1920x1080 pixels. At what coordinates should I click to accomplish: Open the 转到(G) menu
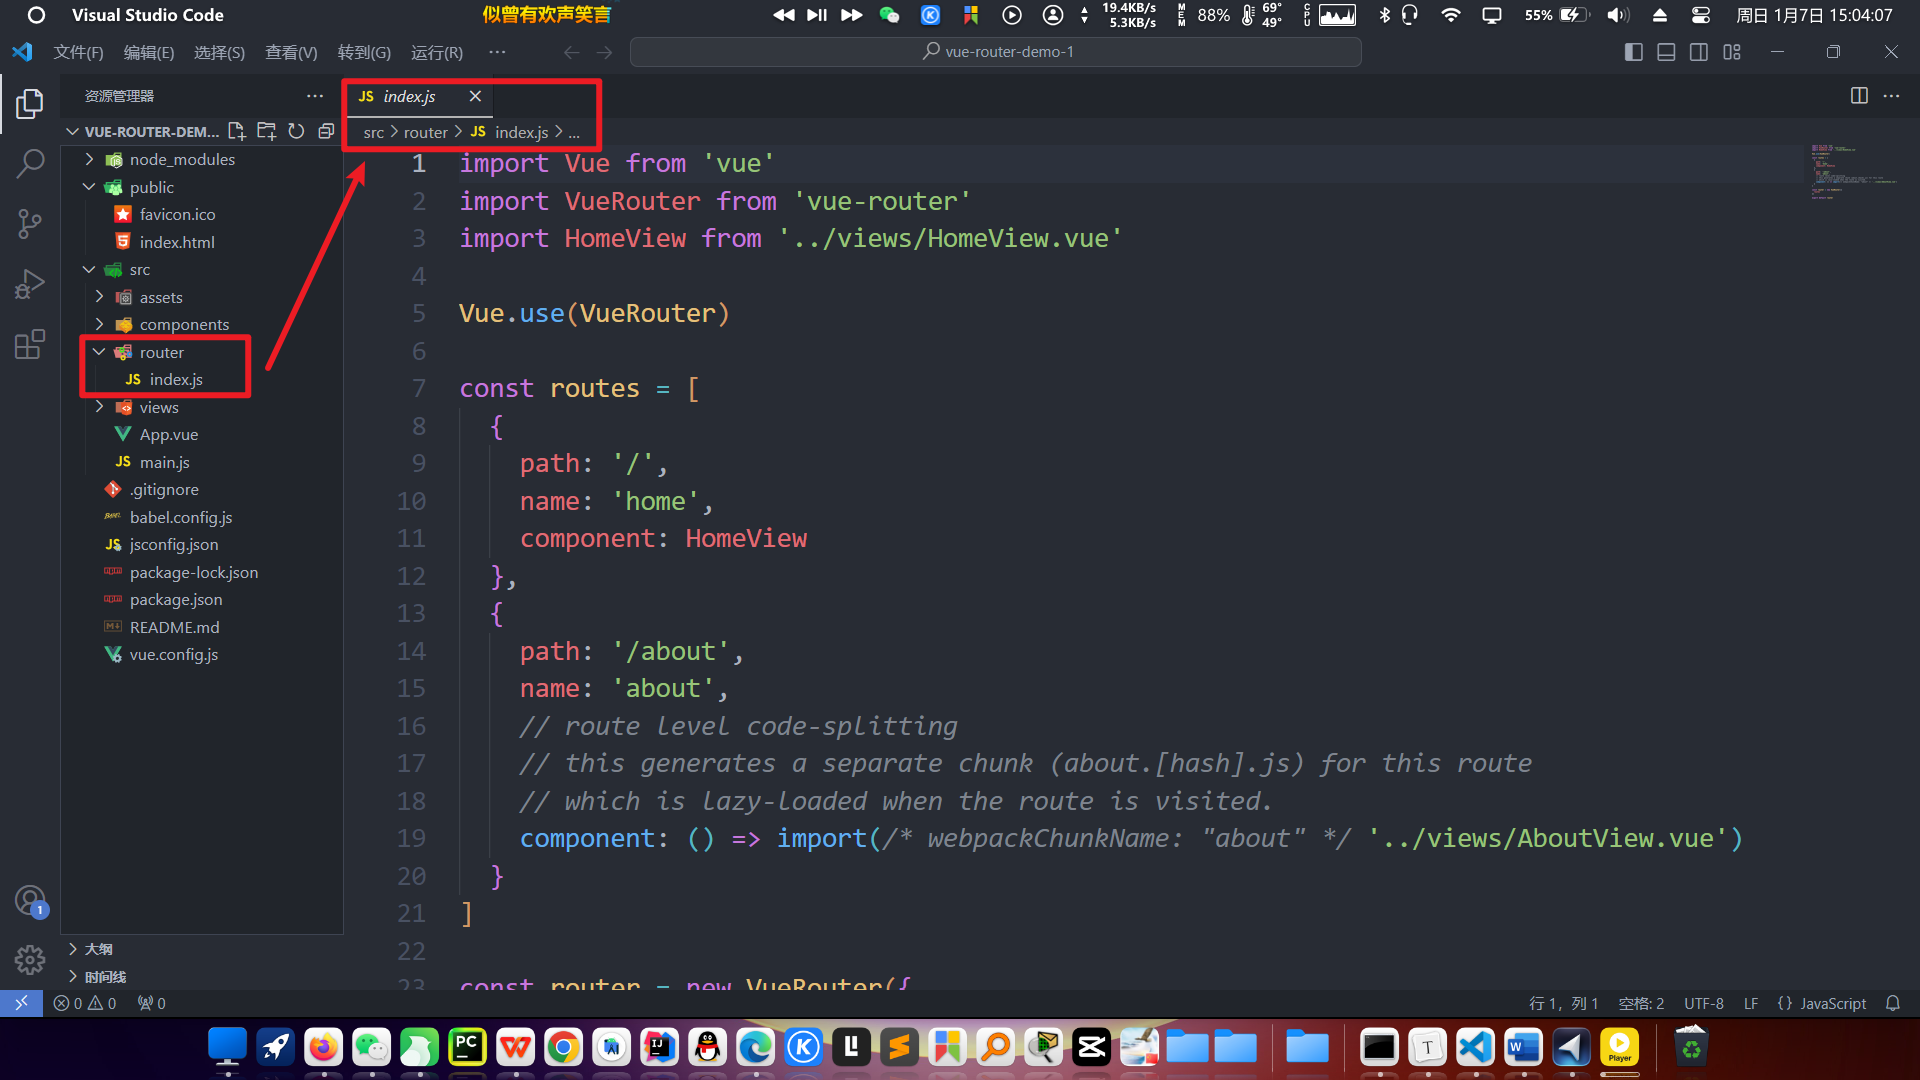click(x=364, y=52)
